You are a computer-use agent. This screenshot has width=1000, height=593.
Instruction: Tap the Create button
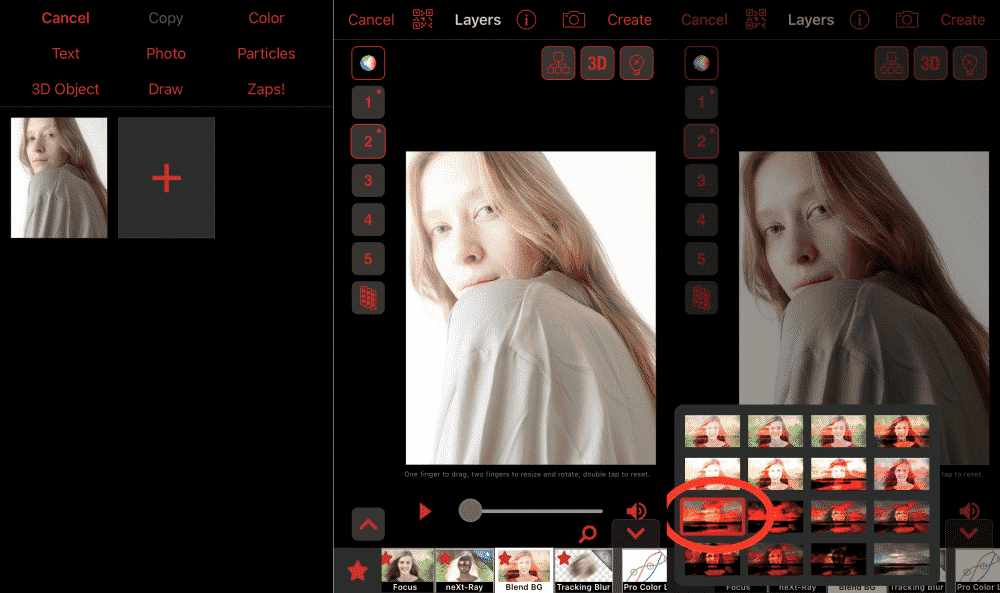[x=630, y=19]
